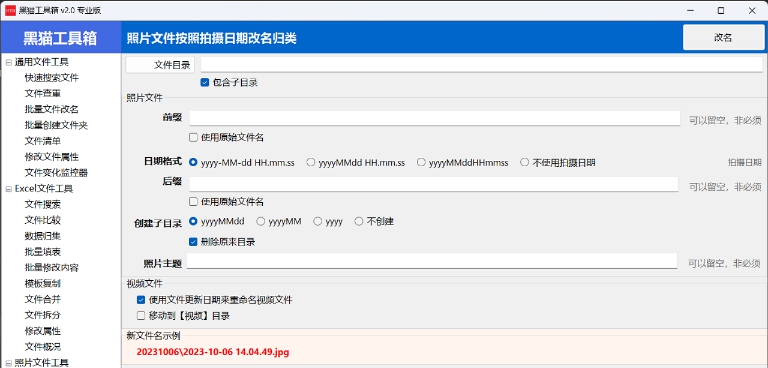This screenshot has width=768, height=368.
Task: Select yyyy-MM-dd HH.mm.ss date format
Action: [x=193, y=162]
